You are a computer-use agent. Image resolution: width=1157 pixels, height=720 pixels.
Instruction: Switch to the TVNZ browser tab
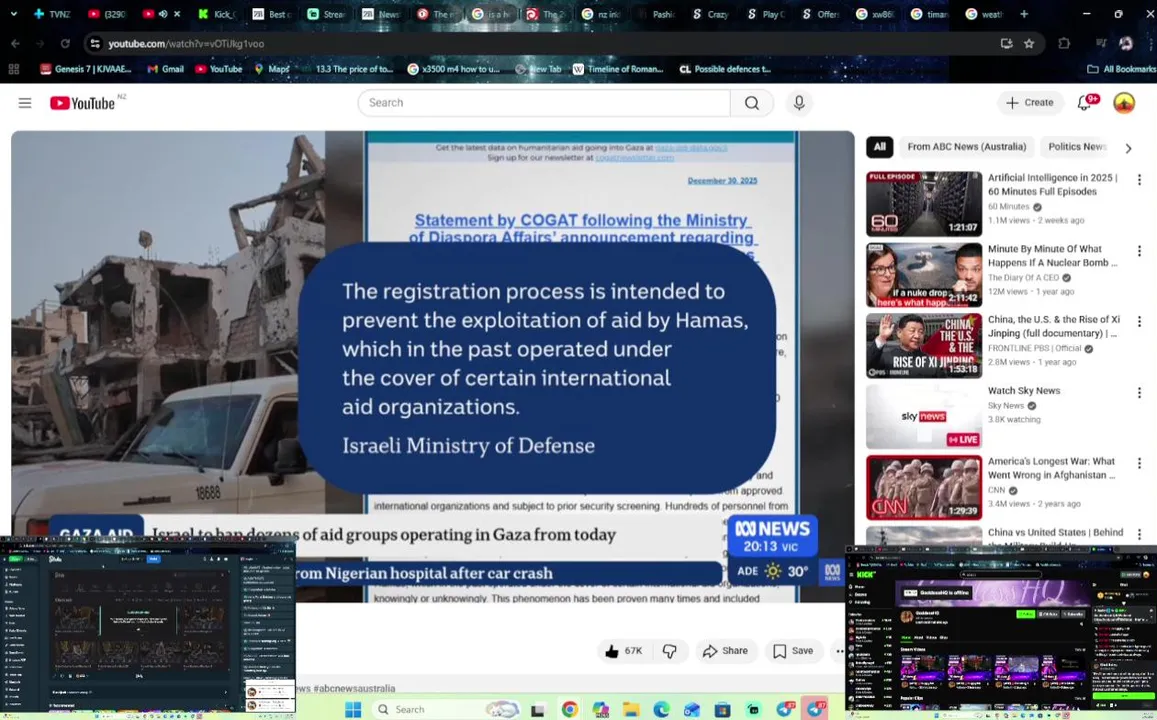(x=52, y=14)
